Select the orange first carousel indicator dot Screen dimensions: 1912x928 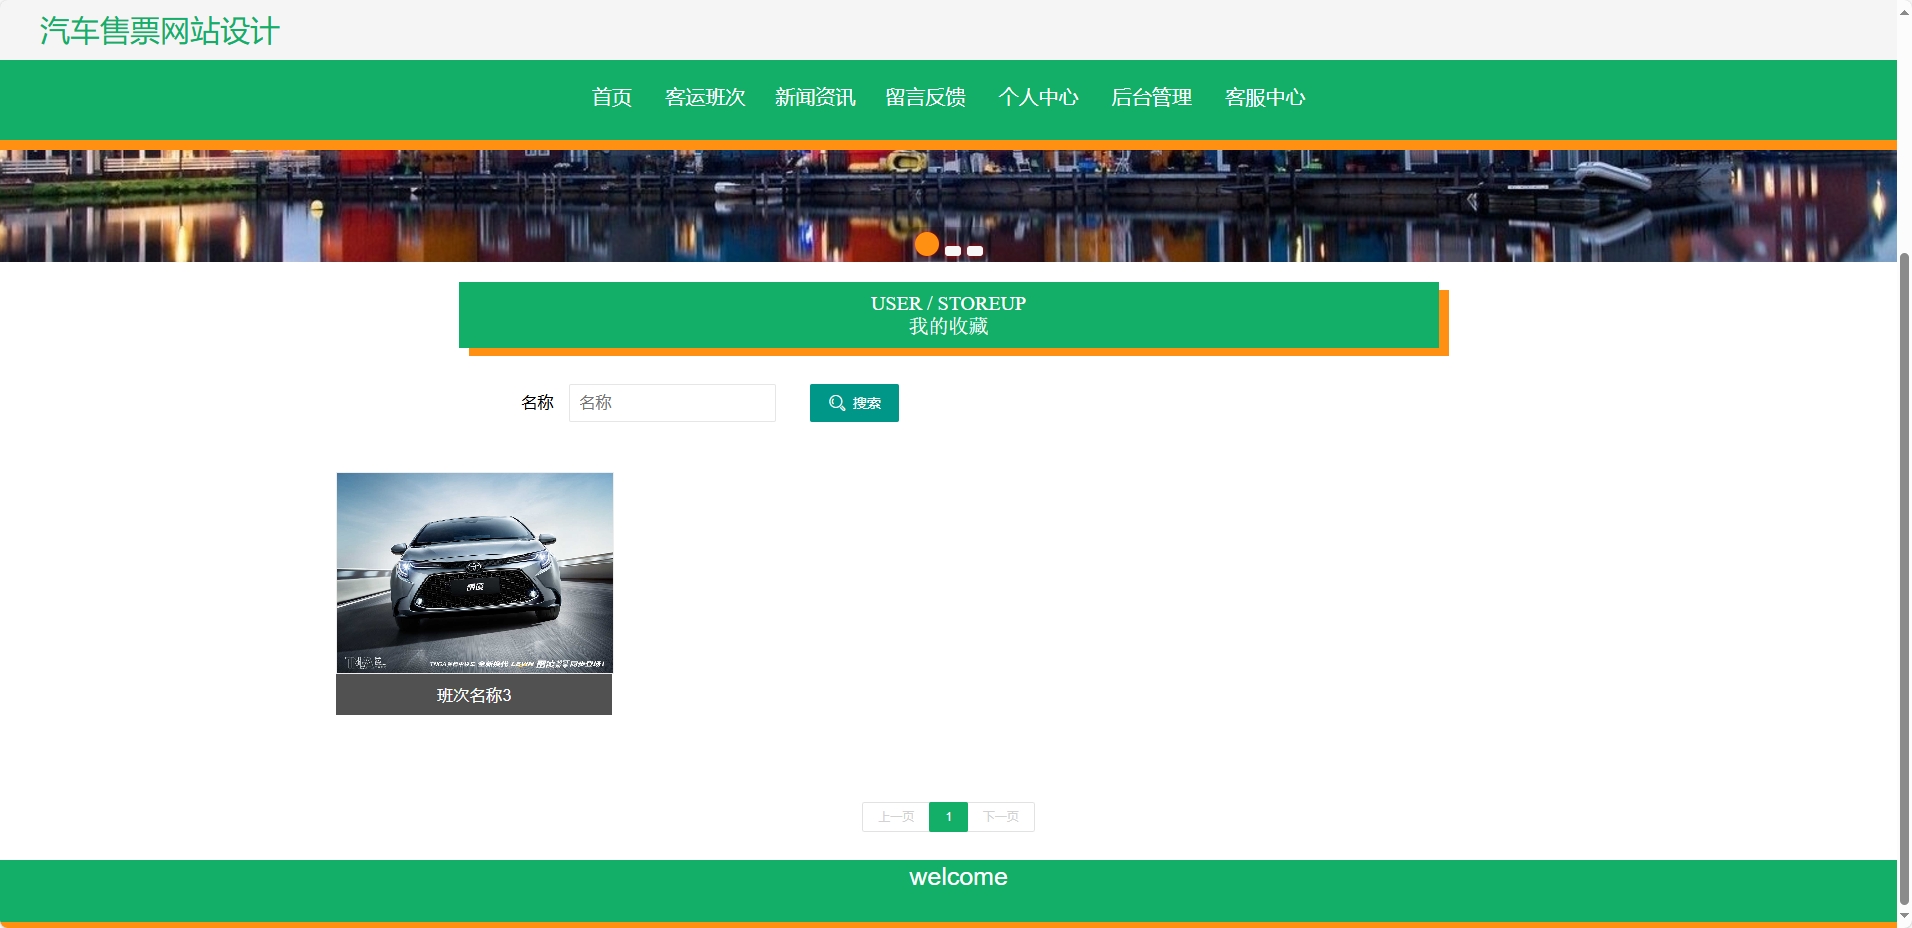[x=927, y=244]
